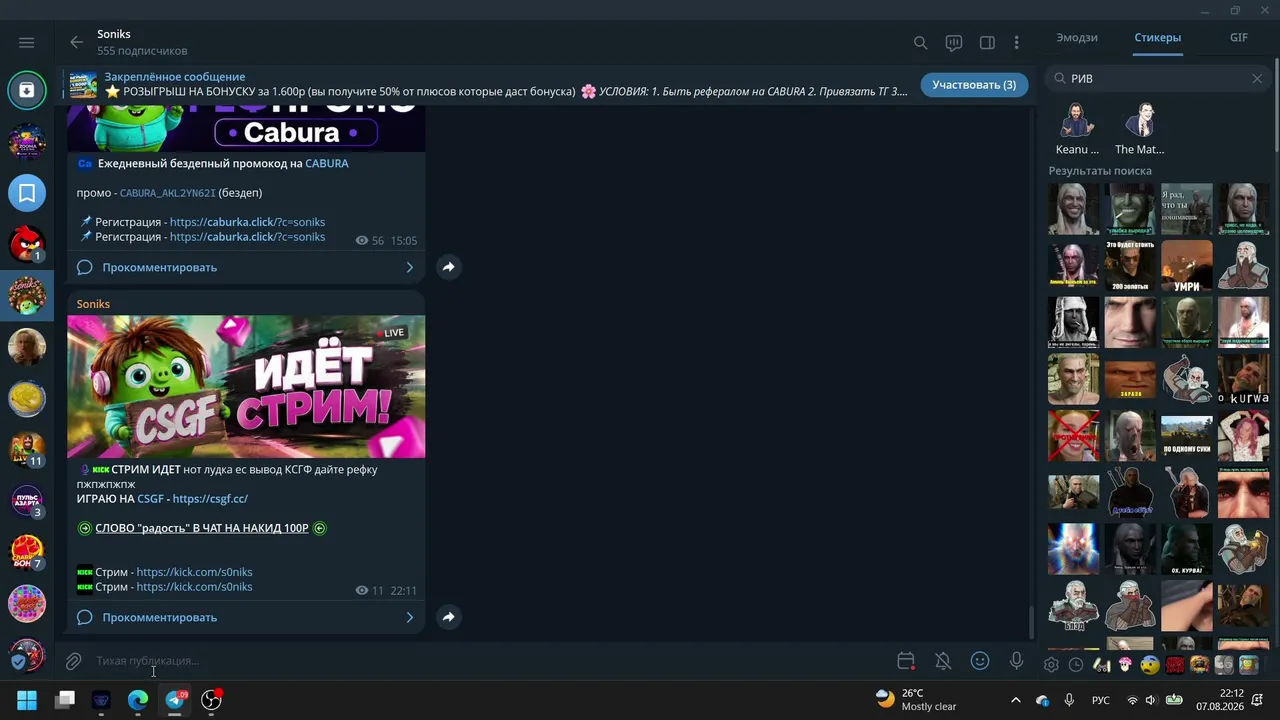1280x720 pixels.
Task: Send the УМРИ sticker
Action: pos(1187,266)
